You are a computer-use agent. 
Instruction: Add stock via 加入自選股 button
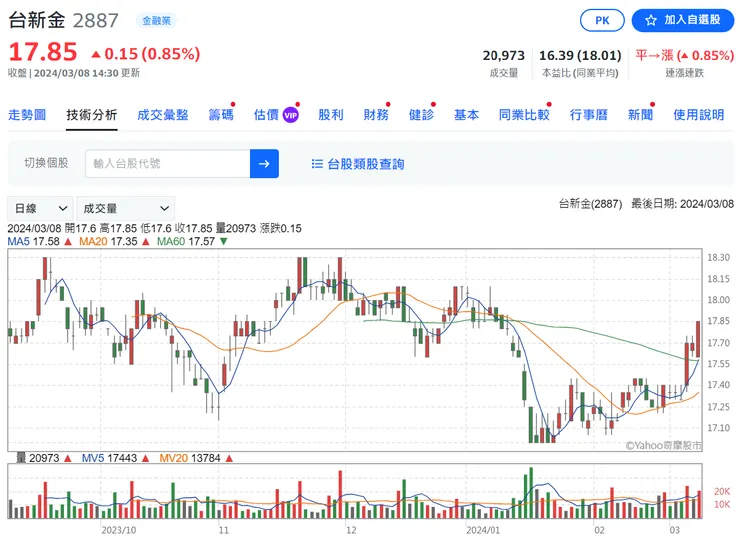(x=683, y=20)
